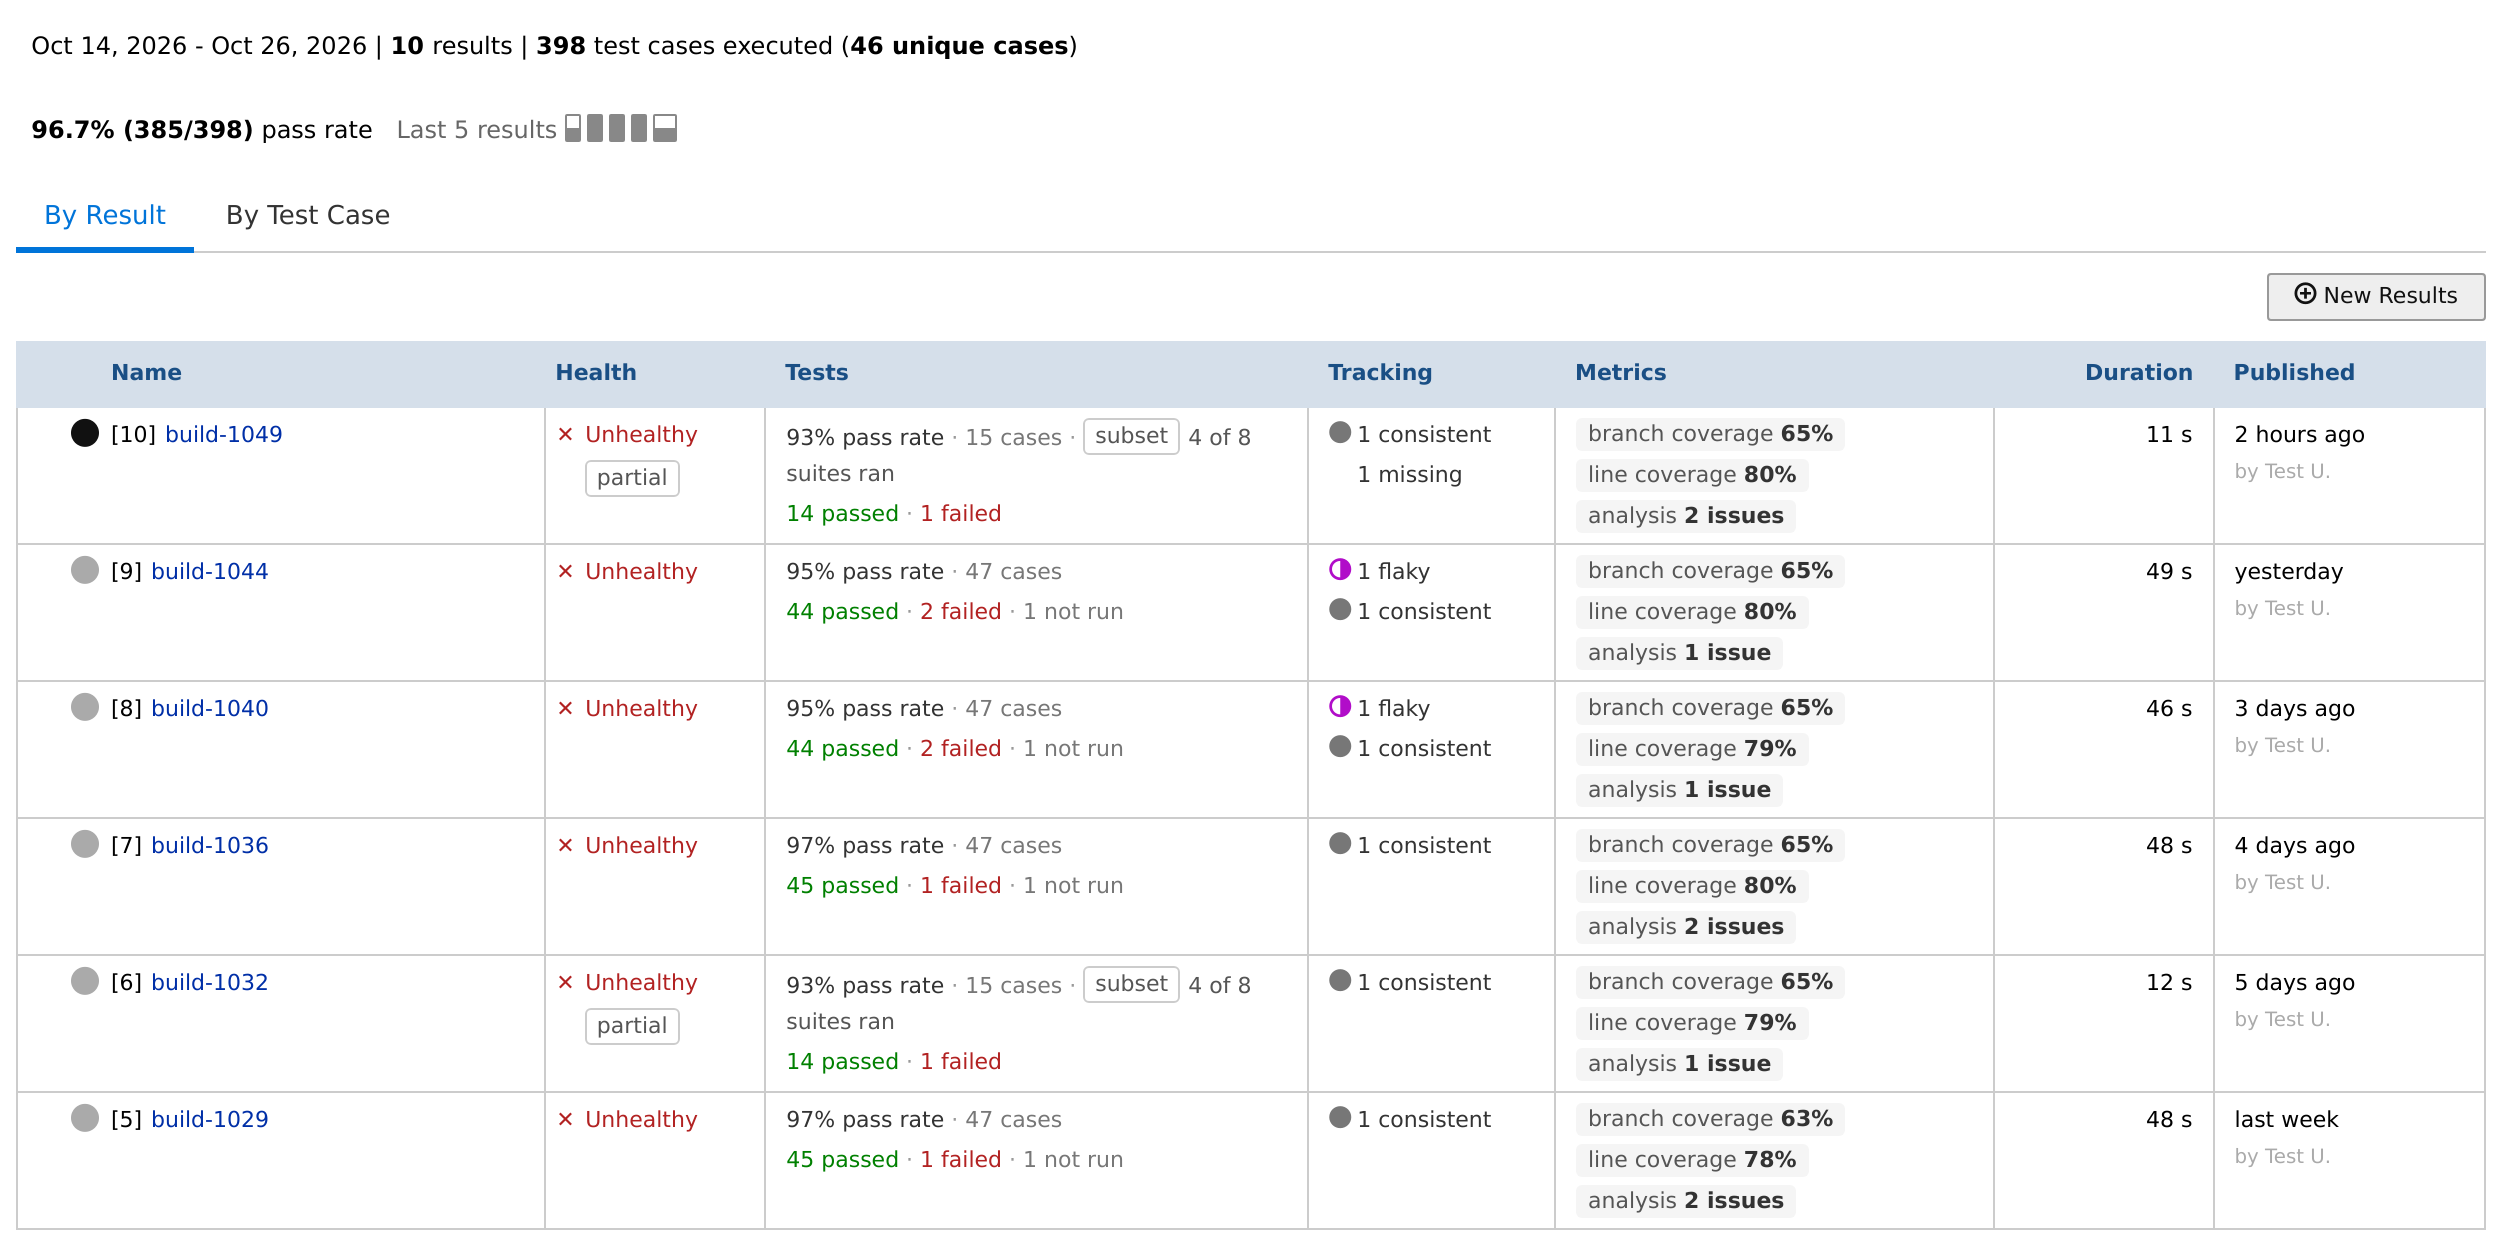Open the build-1036 result link
The height and width of the screenshot is (1246, 2502).
210,845
